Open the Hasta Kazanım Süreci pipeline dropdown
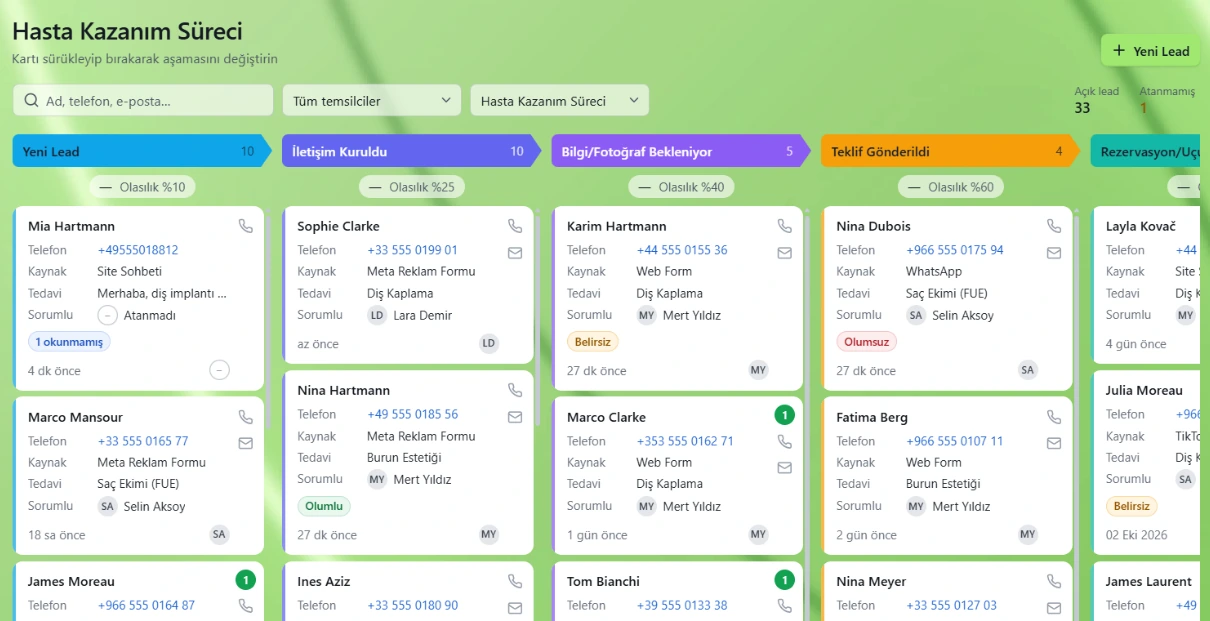The width and height of the screenshot is (1210, 621). click(560, 100)
